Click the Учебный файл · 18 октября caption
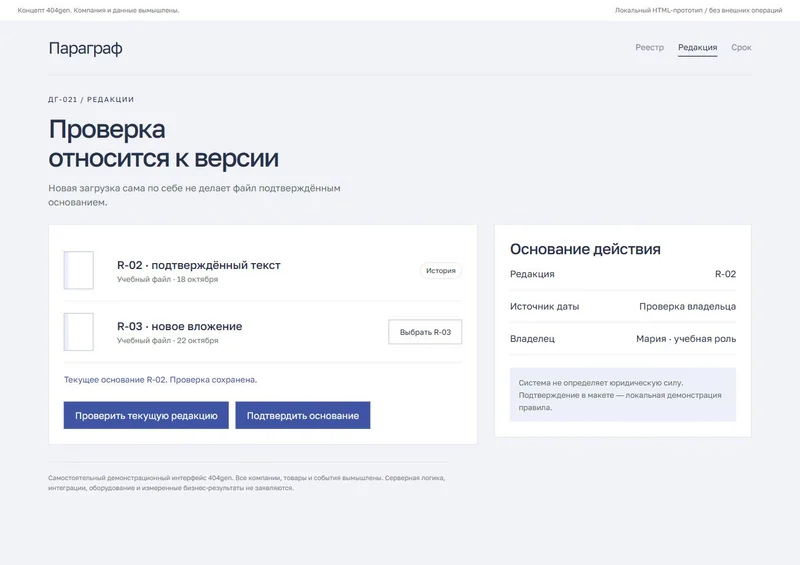This screenshot has height=565, width=800. tap(167, 279)
